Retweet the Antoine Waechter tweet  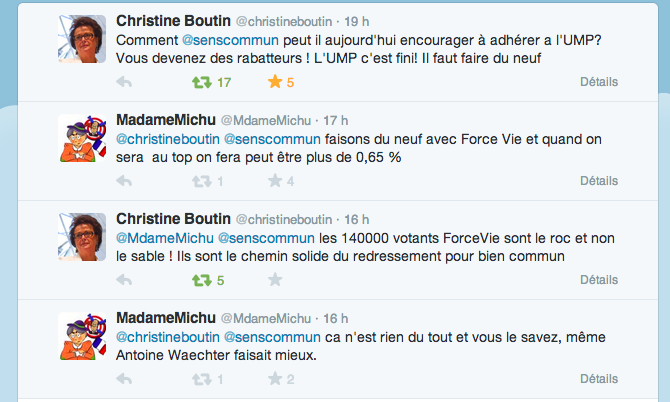tap(202, 379)
